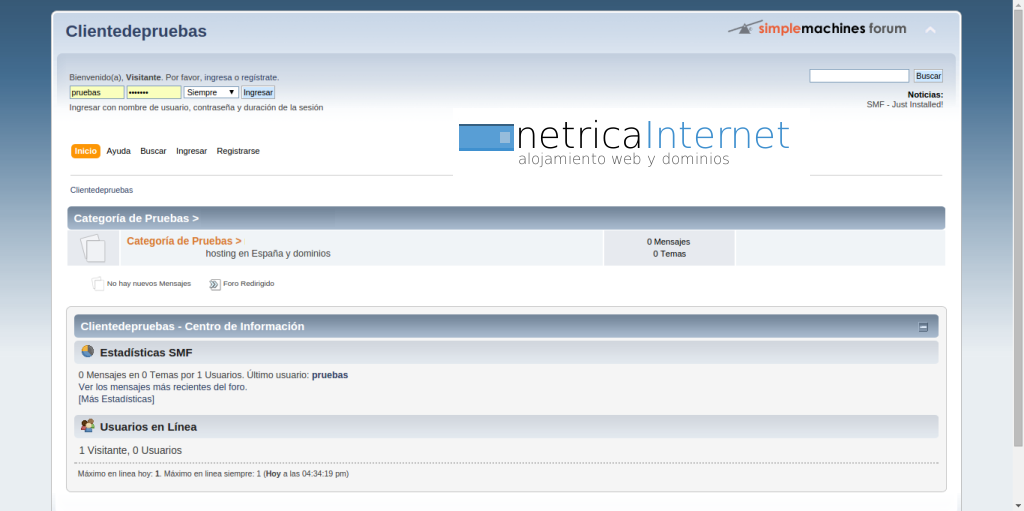Open the Ingresar menu item
The image size is (1024, 511).
(x=191, y=151)
